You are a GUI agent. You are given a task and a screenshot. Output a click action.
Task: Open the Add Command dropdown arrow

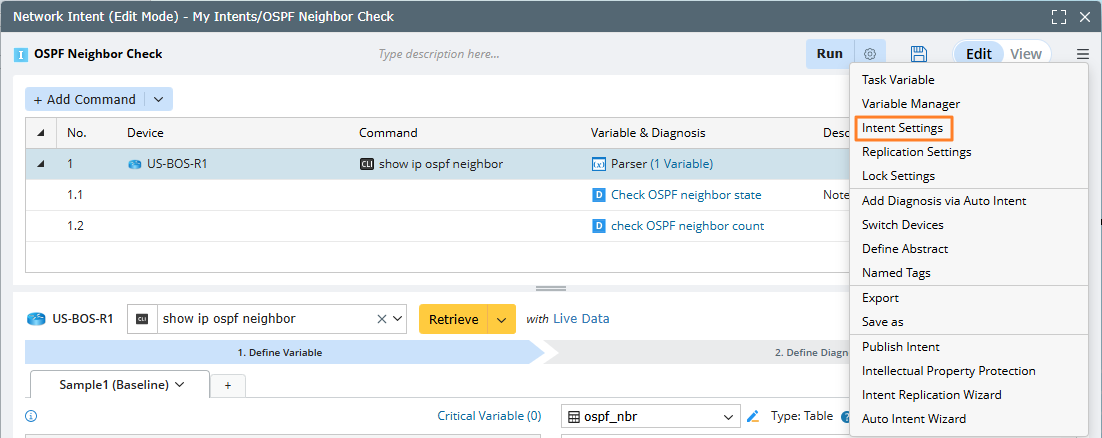[158, 99]
